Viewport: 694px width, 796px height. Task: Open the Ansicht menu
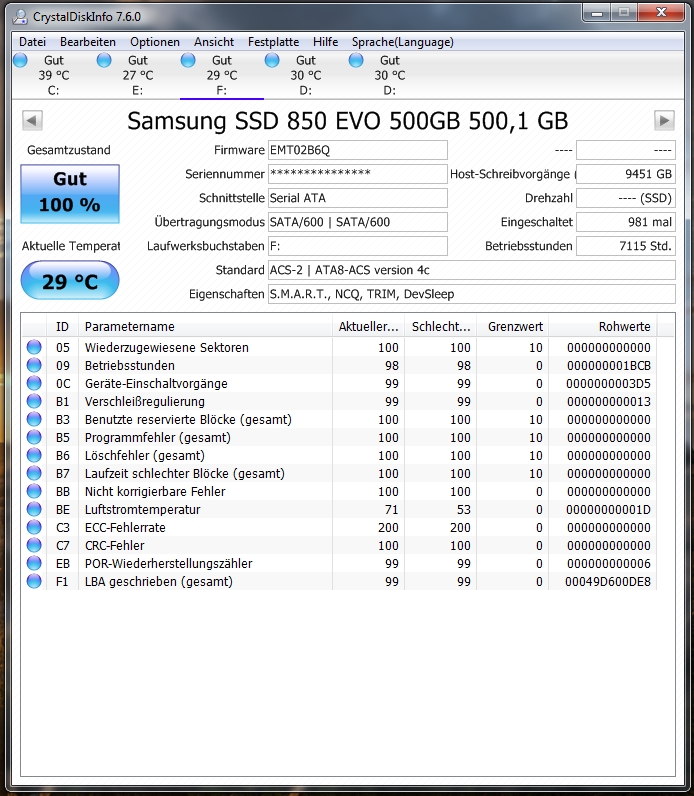[214, 42]
